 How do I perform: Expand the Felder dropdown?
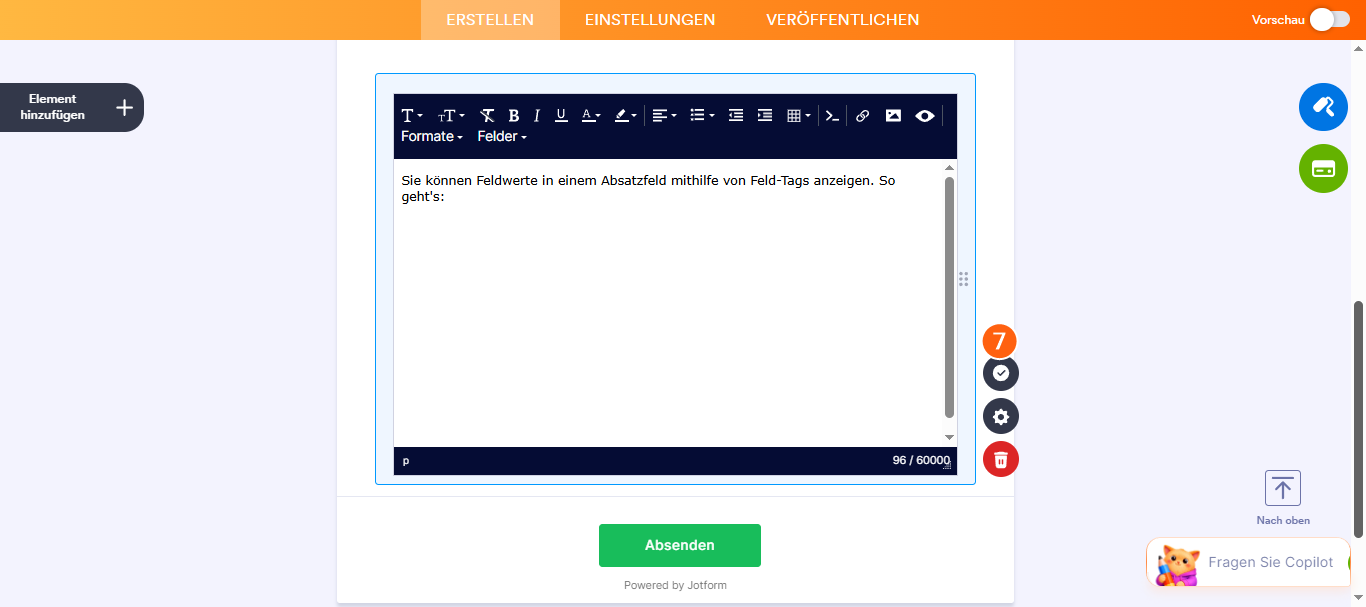(x=502, y=137)
